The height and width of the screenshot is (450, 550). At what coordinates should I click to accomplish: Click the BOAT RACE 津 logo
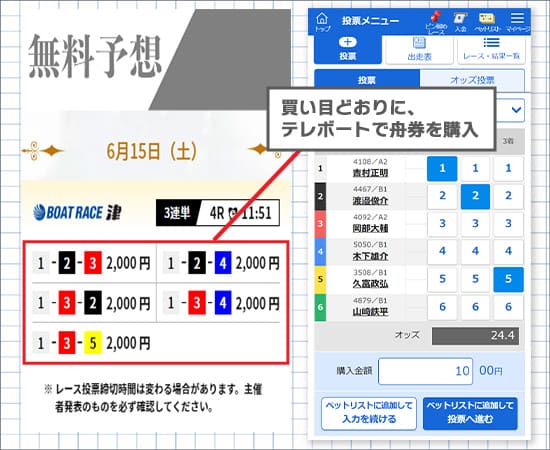click(x=77, y=213)
